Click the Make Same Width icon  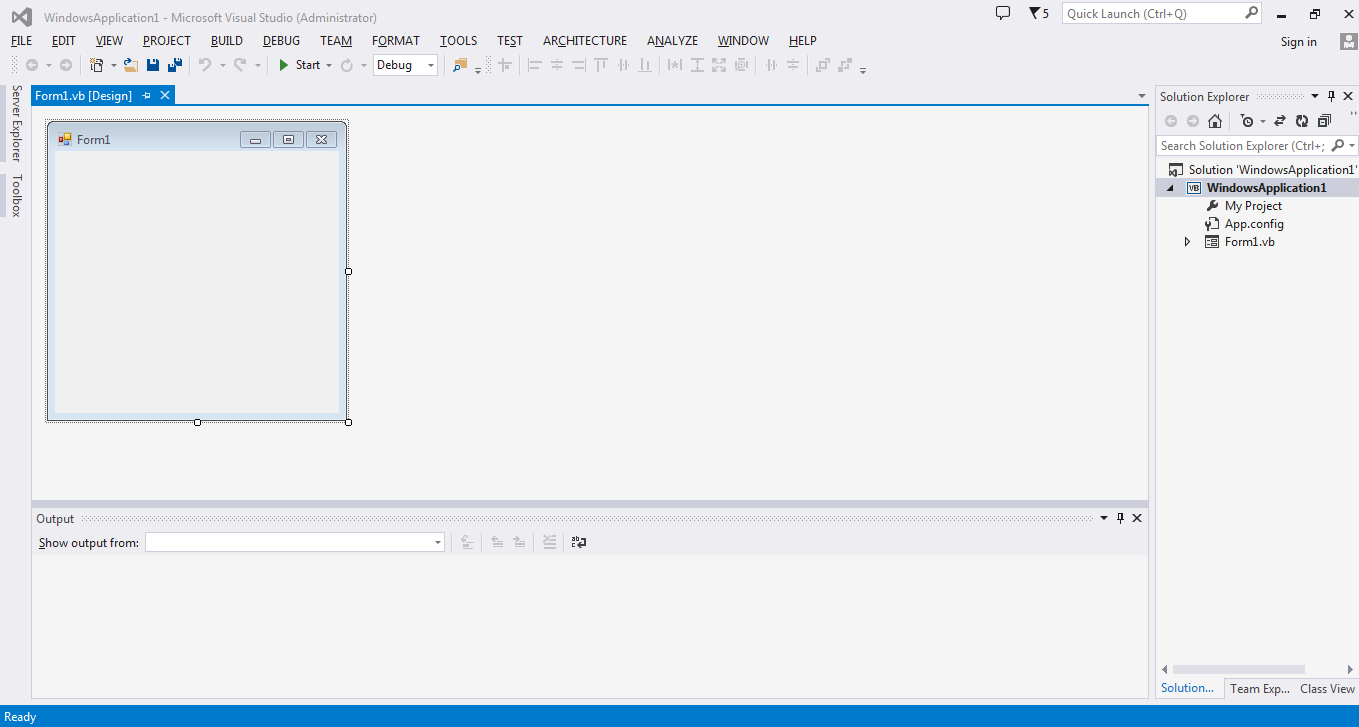point(675,65)
